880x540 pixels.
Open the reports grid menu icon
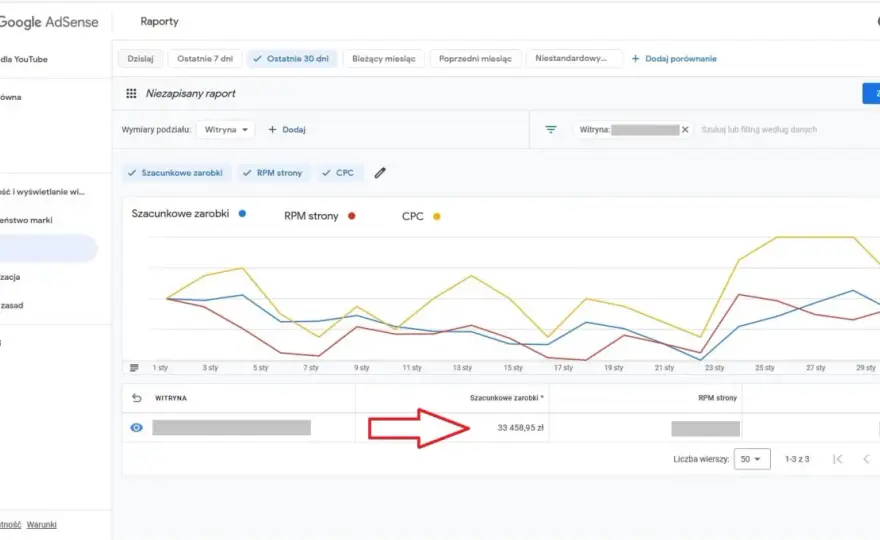point(131,93)
